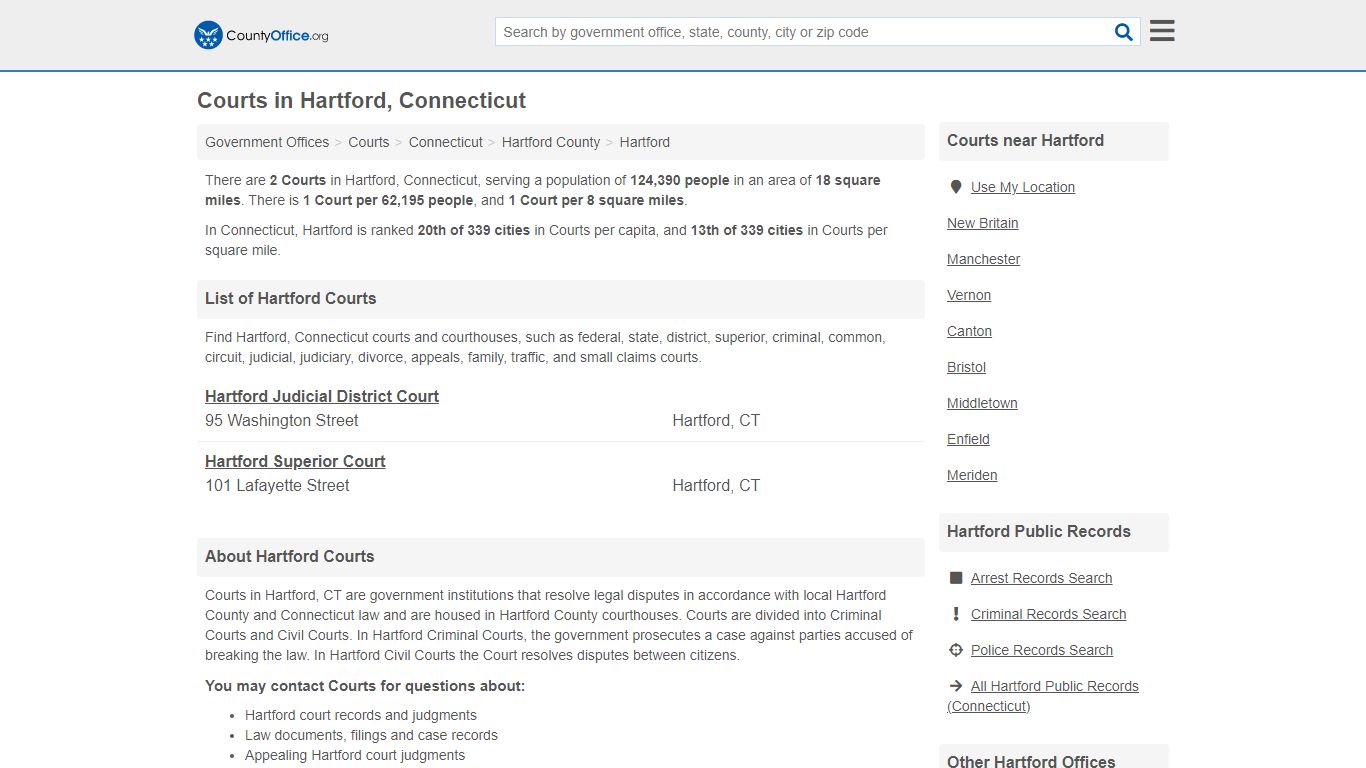Click the Arrest Records square icon
Image resolution: width=1366 pixels, height=768 pixels.
click(x=955, y=578)
